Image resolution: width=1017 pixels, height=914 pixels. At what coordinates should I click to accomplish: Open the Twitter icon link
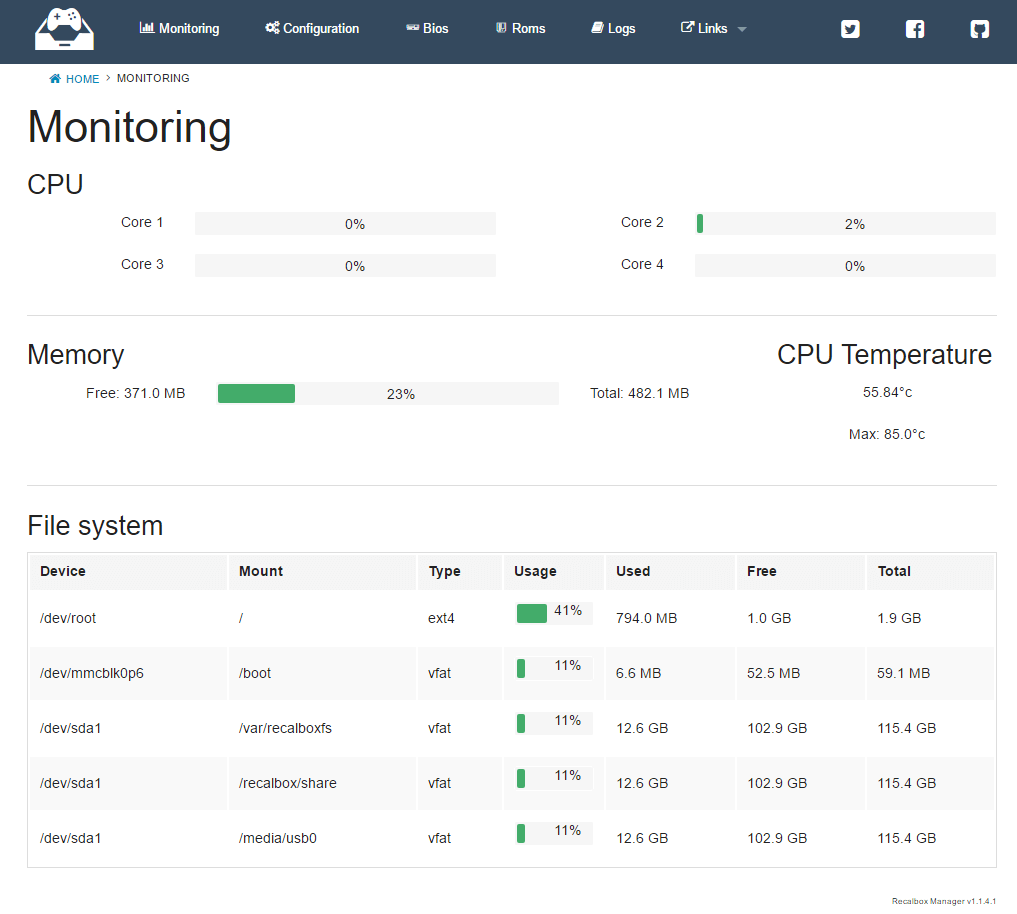pyautogui.click(x=850, y=29)
